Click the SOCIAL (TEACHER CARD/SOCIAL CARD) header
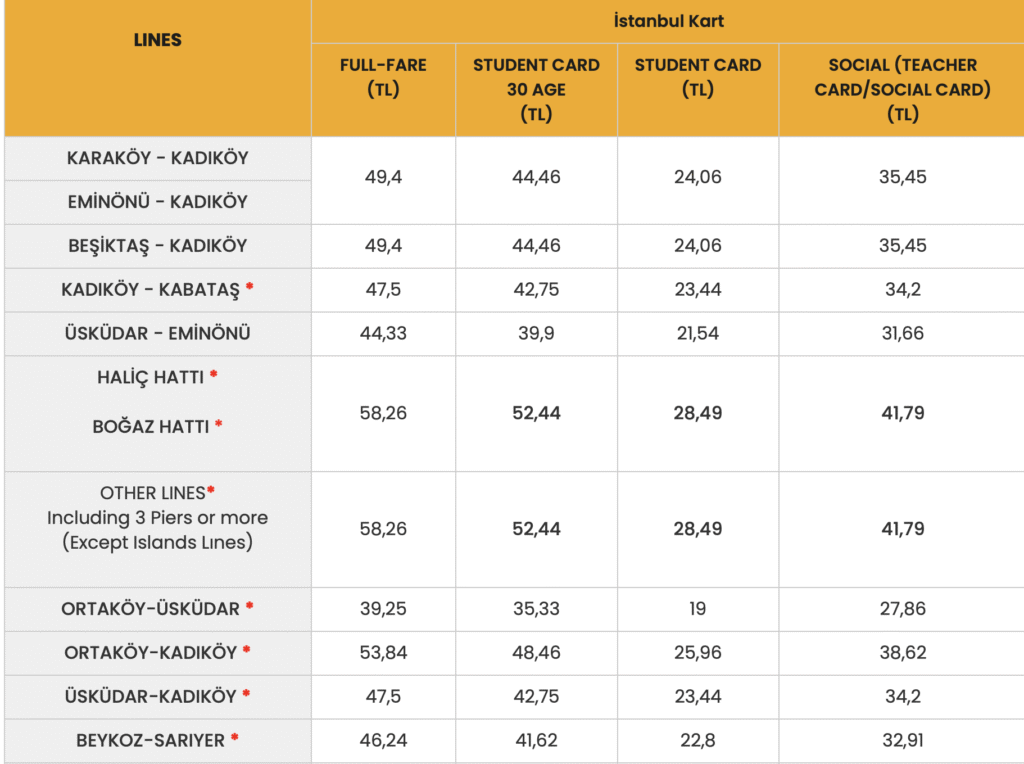The height and width of the screenshot is (764, 1024). tap(902, 89)
